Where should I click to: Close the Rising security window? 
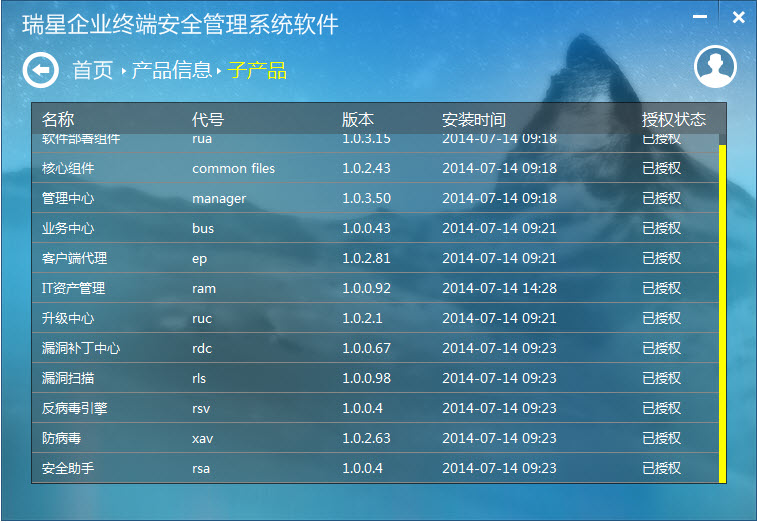click(x=738, y=17)
